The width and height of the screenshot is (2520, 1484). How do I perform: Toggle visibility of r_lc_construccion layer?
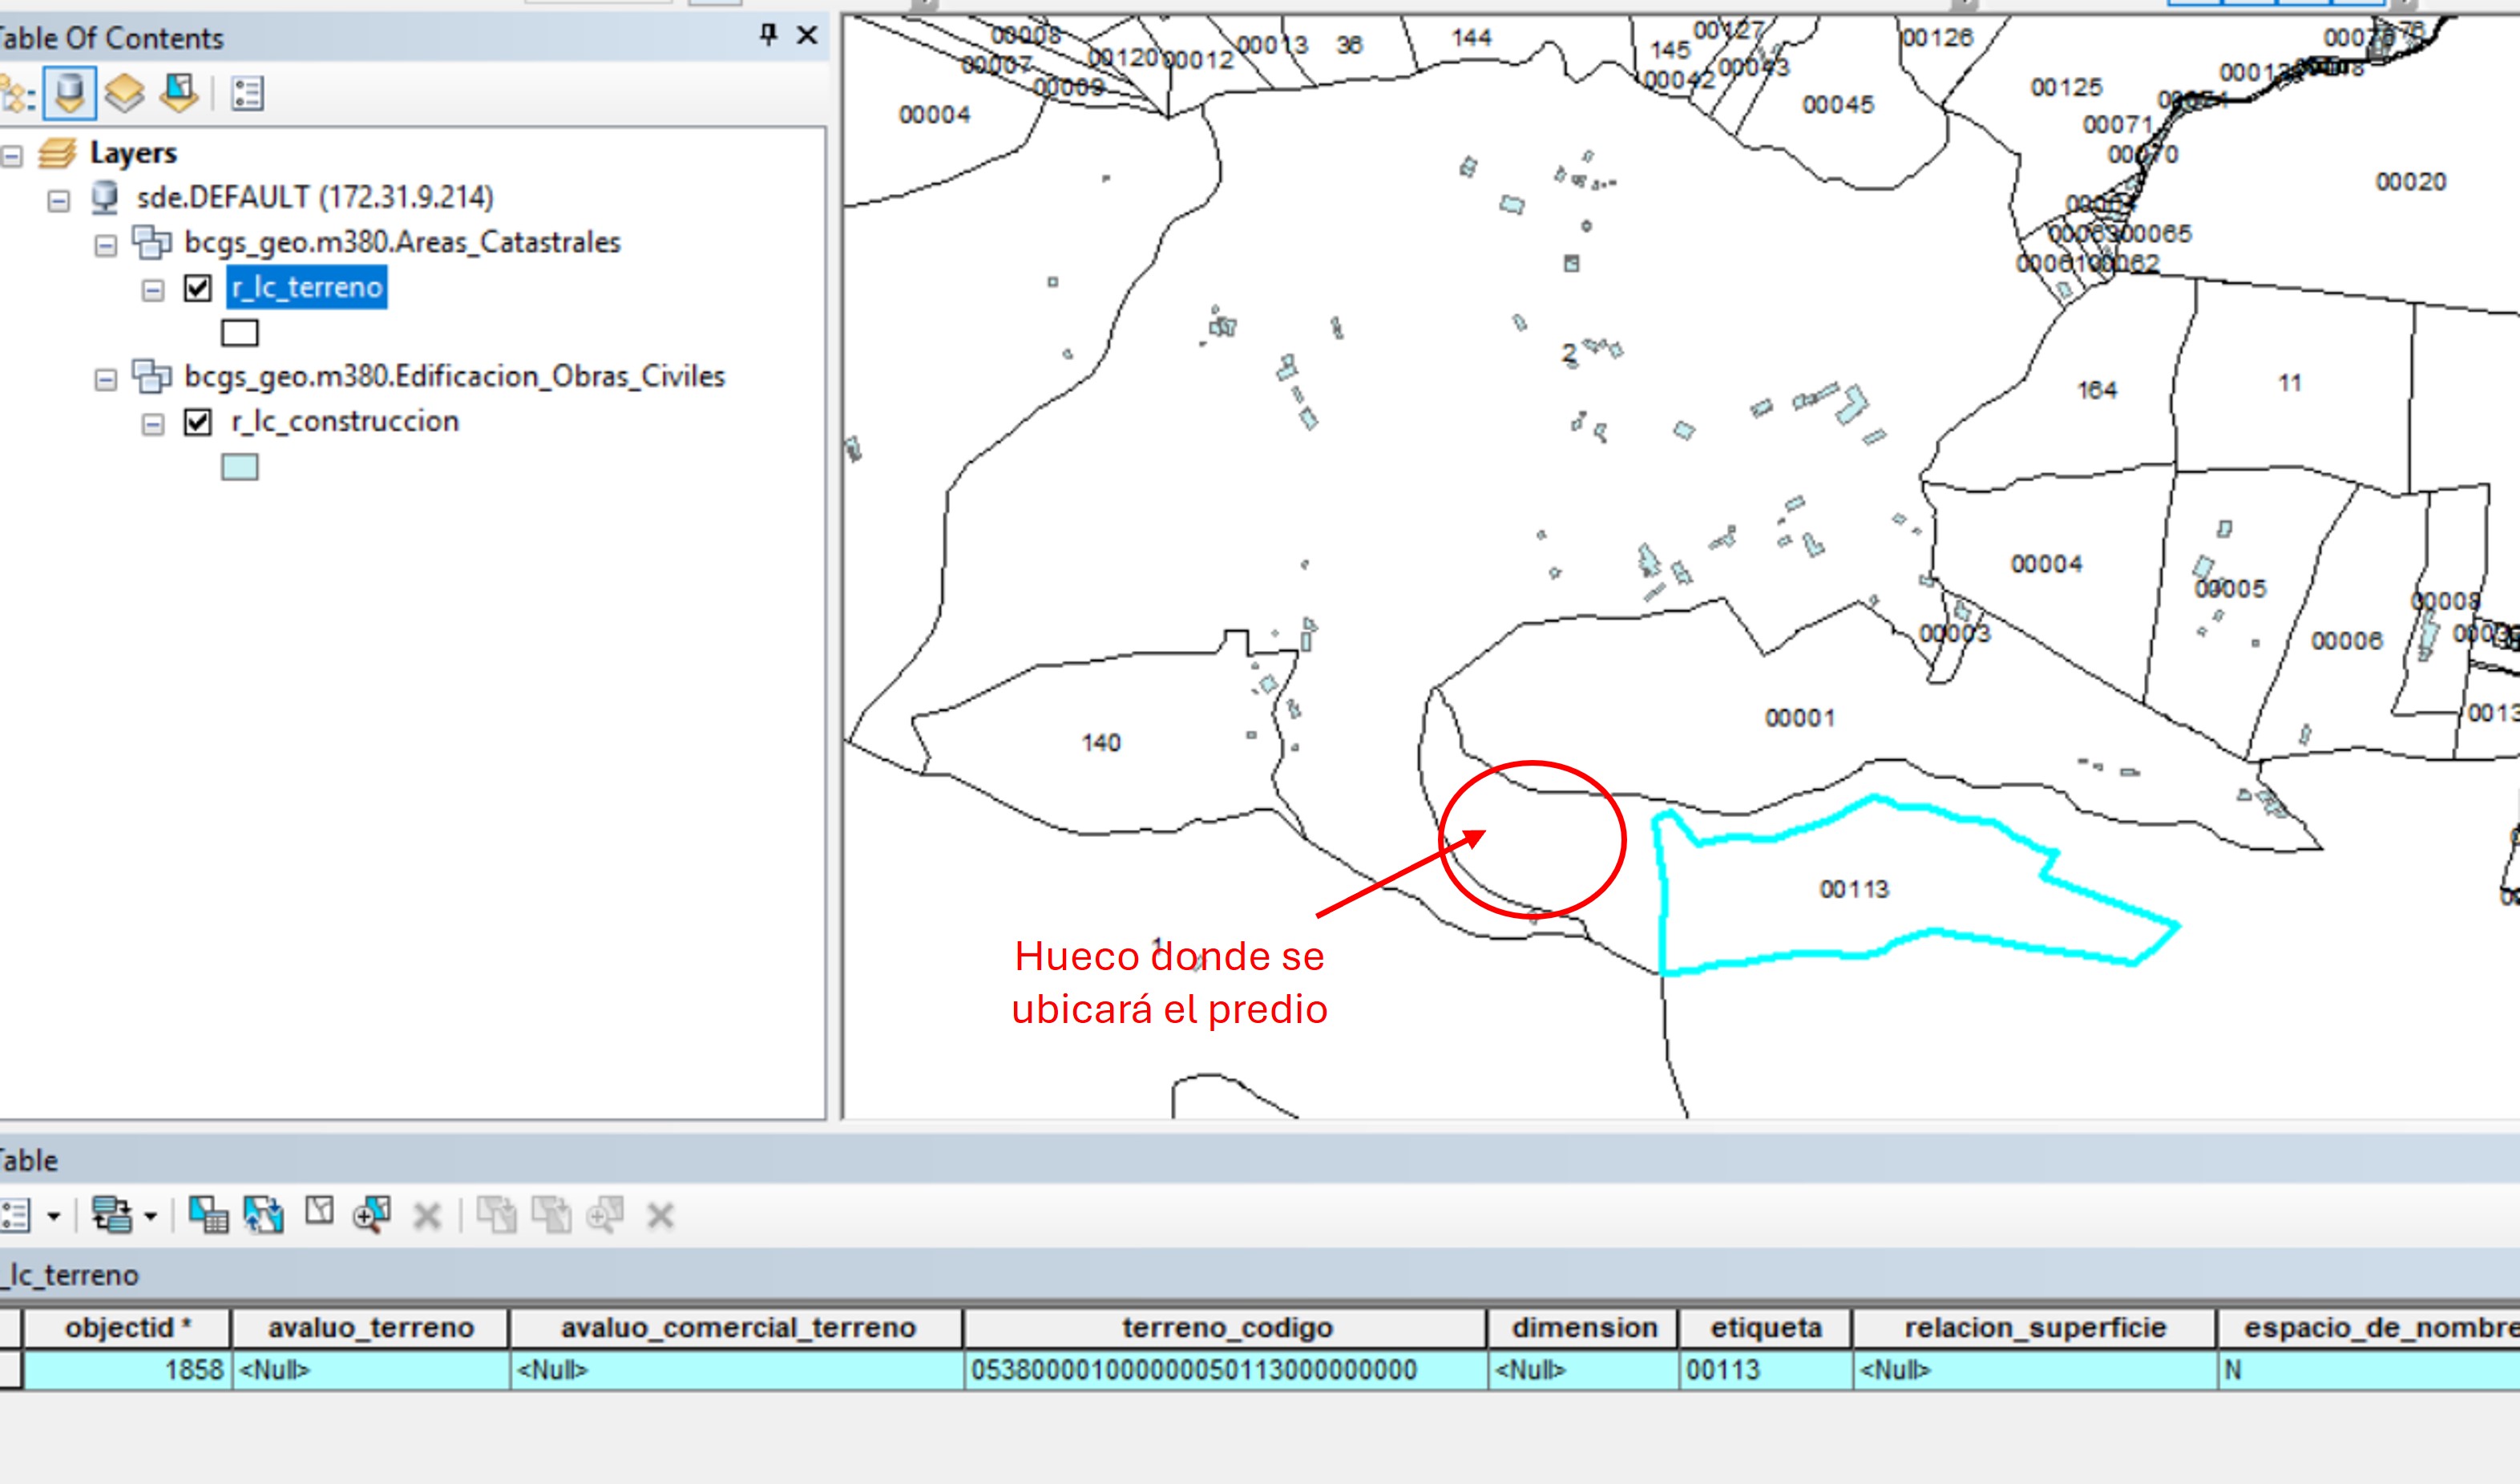coord(198,422)
